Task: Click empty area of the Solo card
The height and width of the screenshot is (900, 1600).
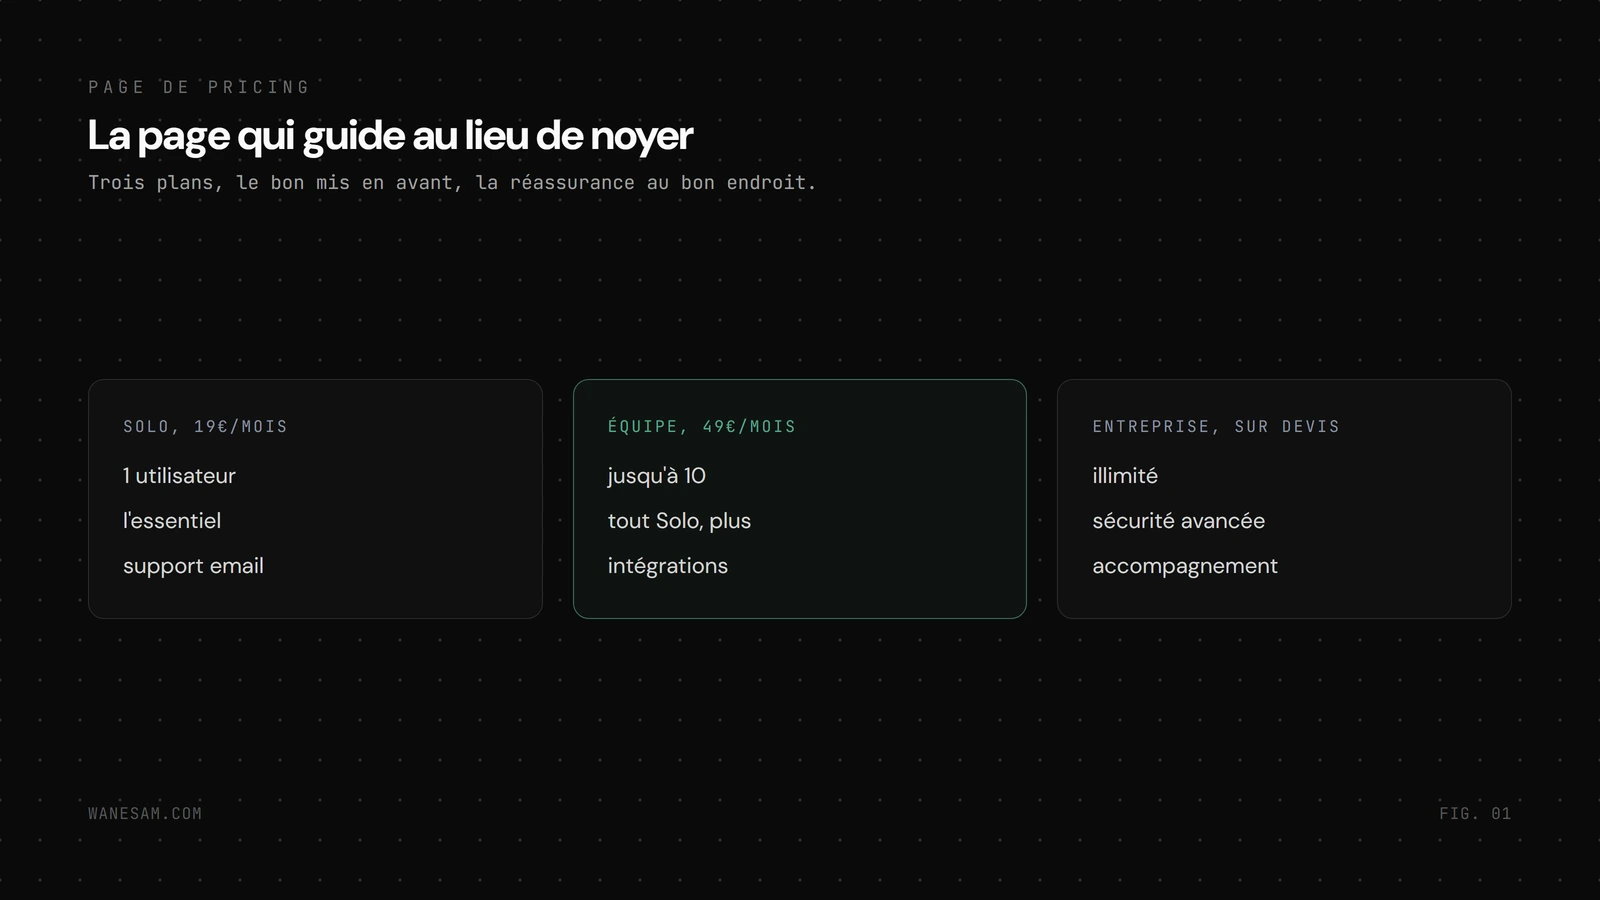Action: [x=420, y=520]
